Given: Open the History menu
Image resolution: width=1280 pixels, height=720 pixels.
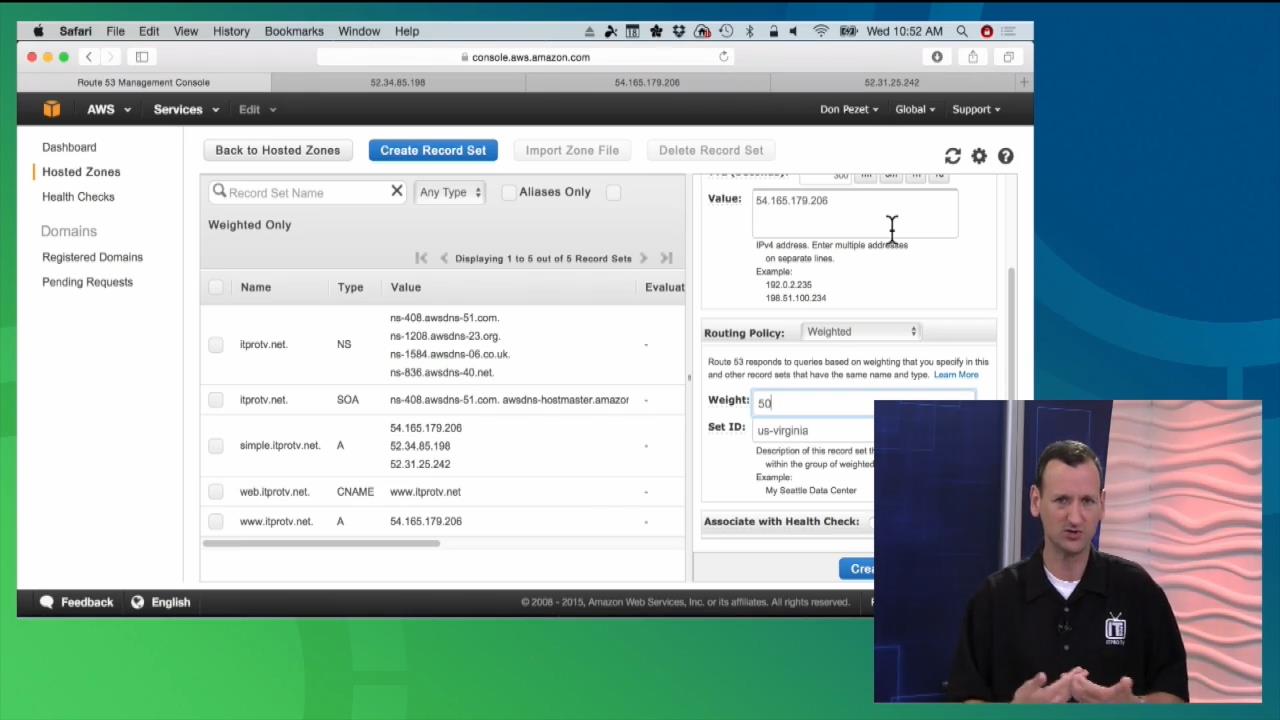Looking at the screenshot, I should click(231, 31).
